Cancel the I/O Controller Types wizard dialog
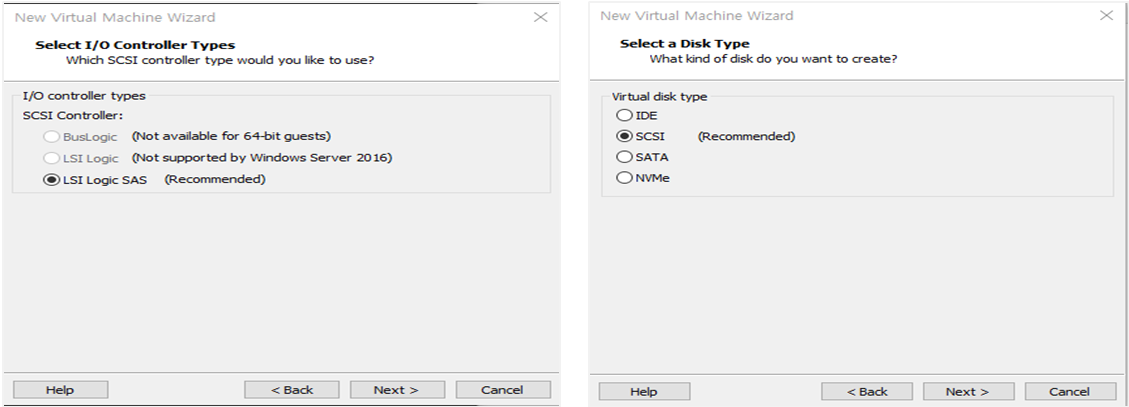Screen dimensions: 1129x407 click(x=502, y=390)
